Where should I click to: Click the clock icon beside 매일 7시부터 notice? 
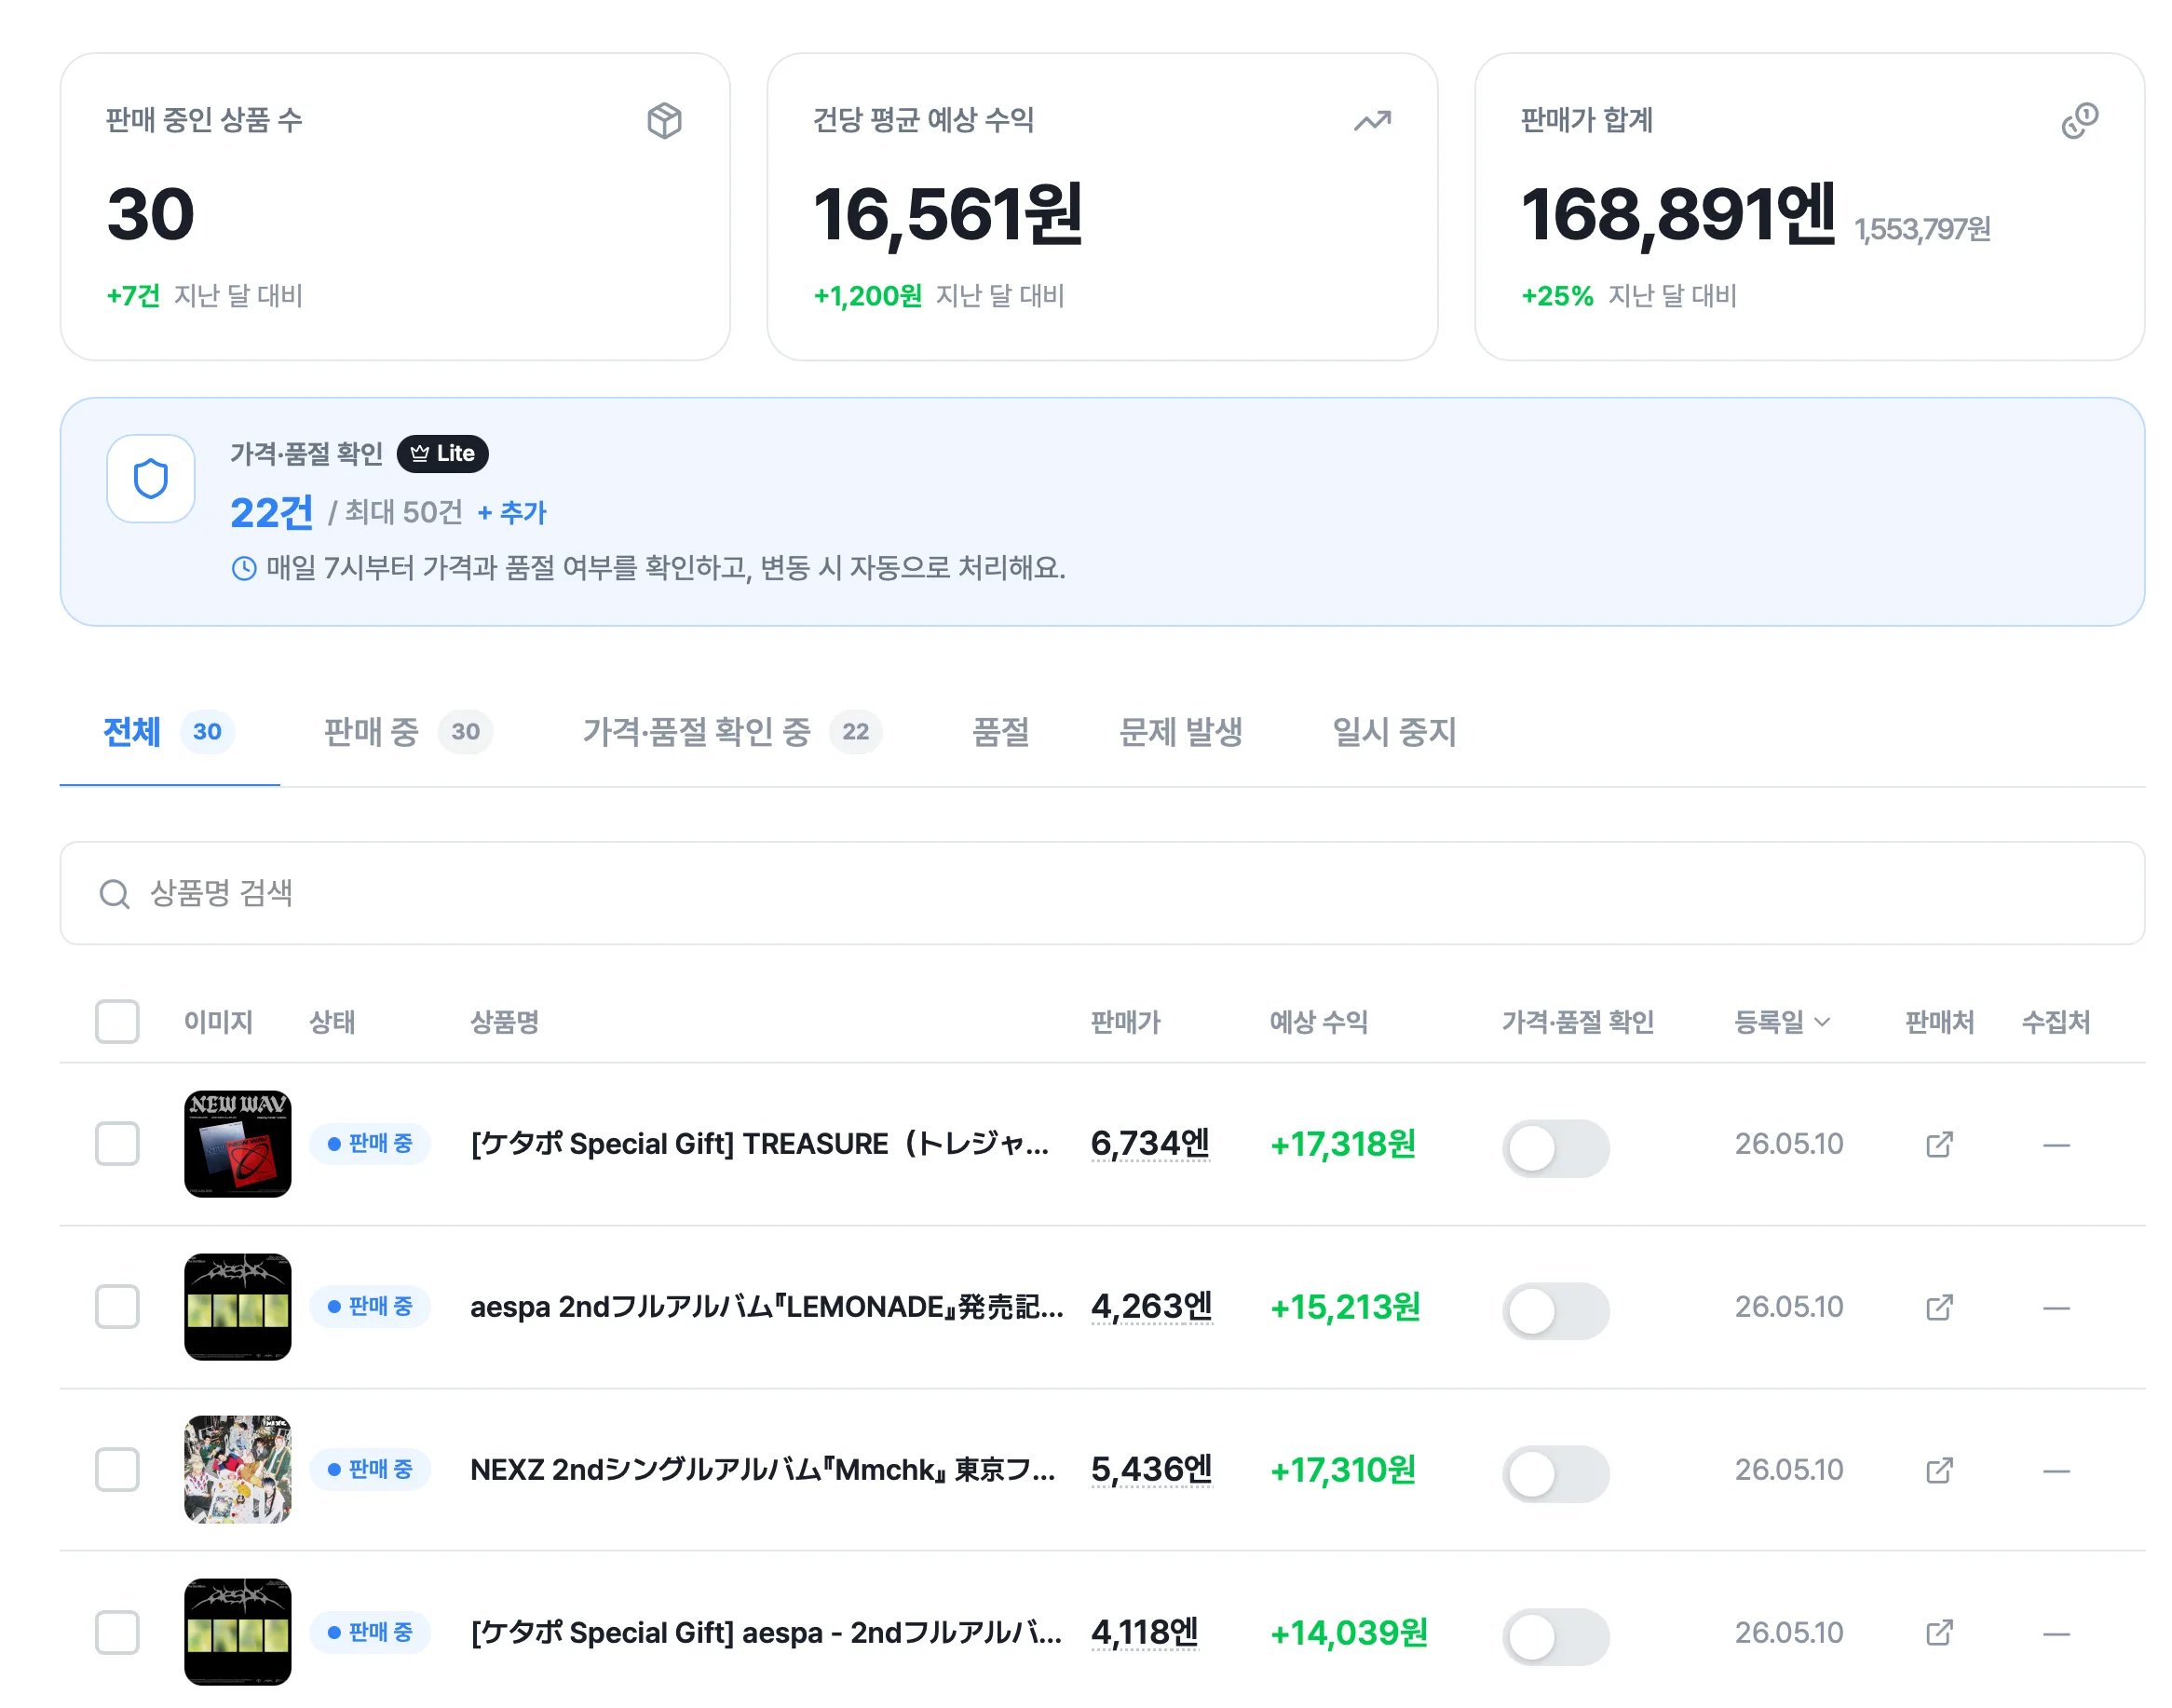pyautogui.click(x=244, y=569)
